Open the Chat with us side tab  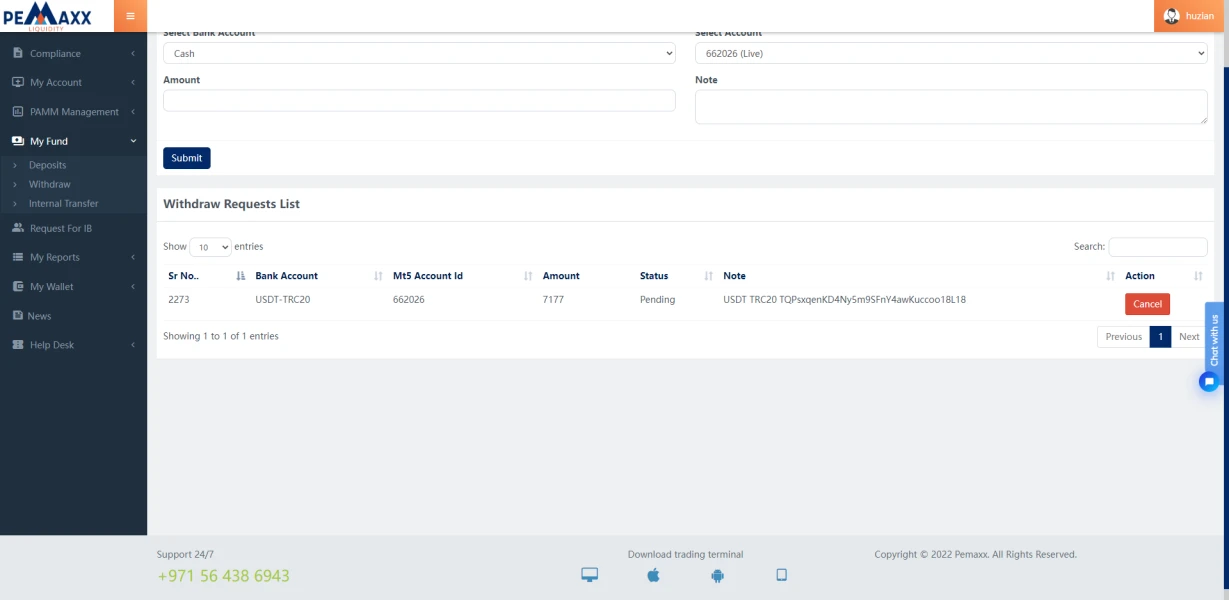click(x=1214, y=340)
